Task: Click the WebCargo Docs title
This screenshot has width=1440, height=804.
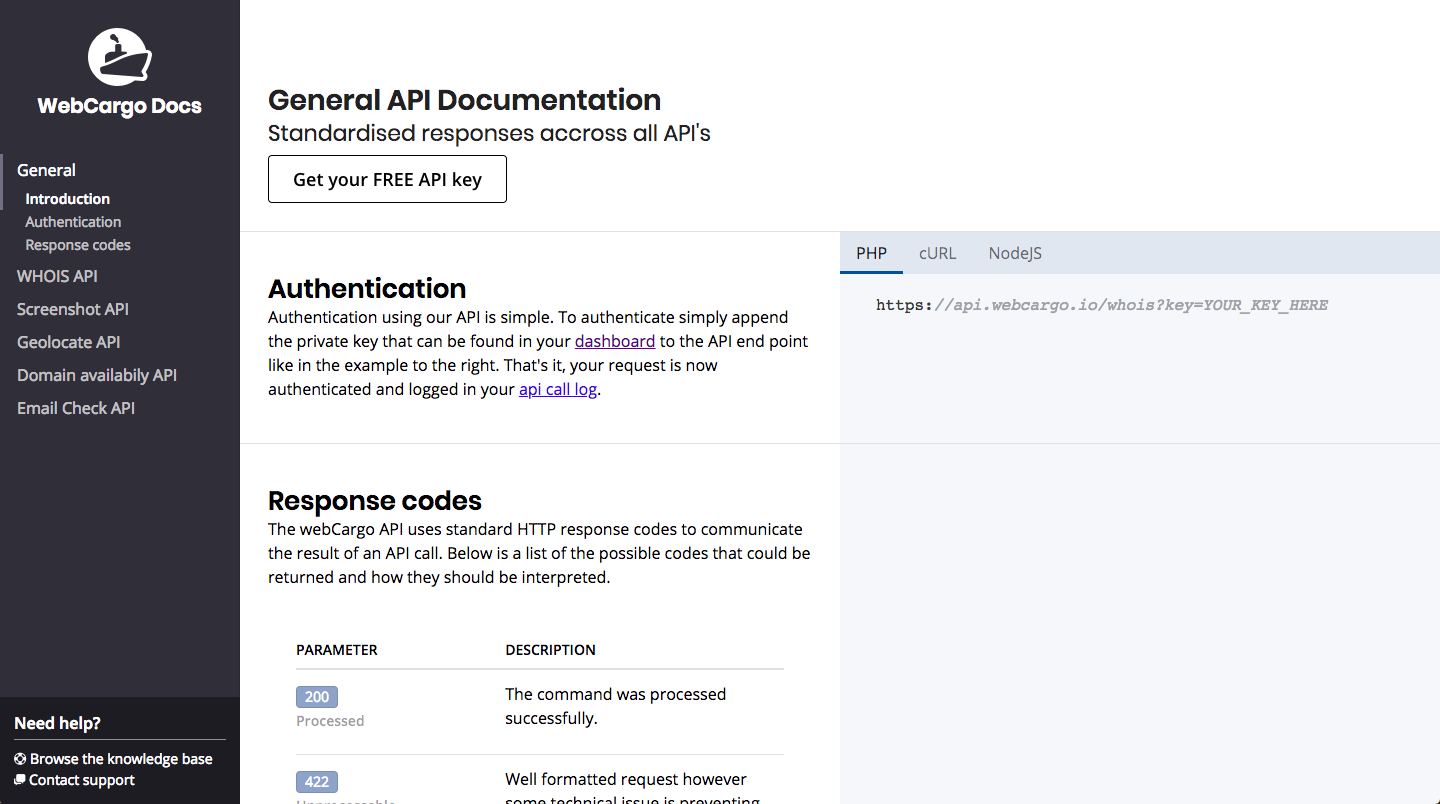Action: (119, 106)
